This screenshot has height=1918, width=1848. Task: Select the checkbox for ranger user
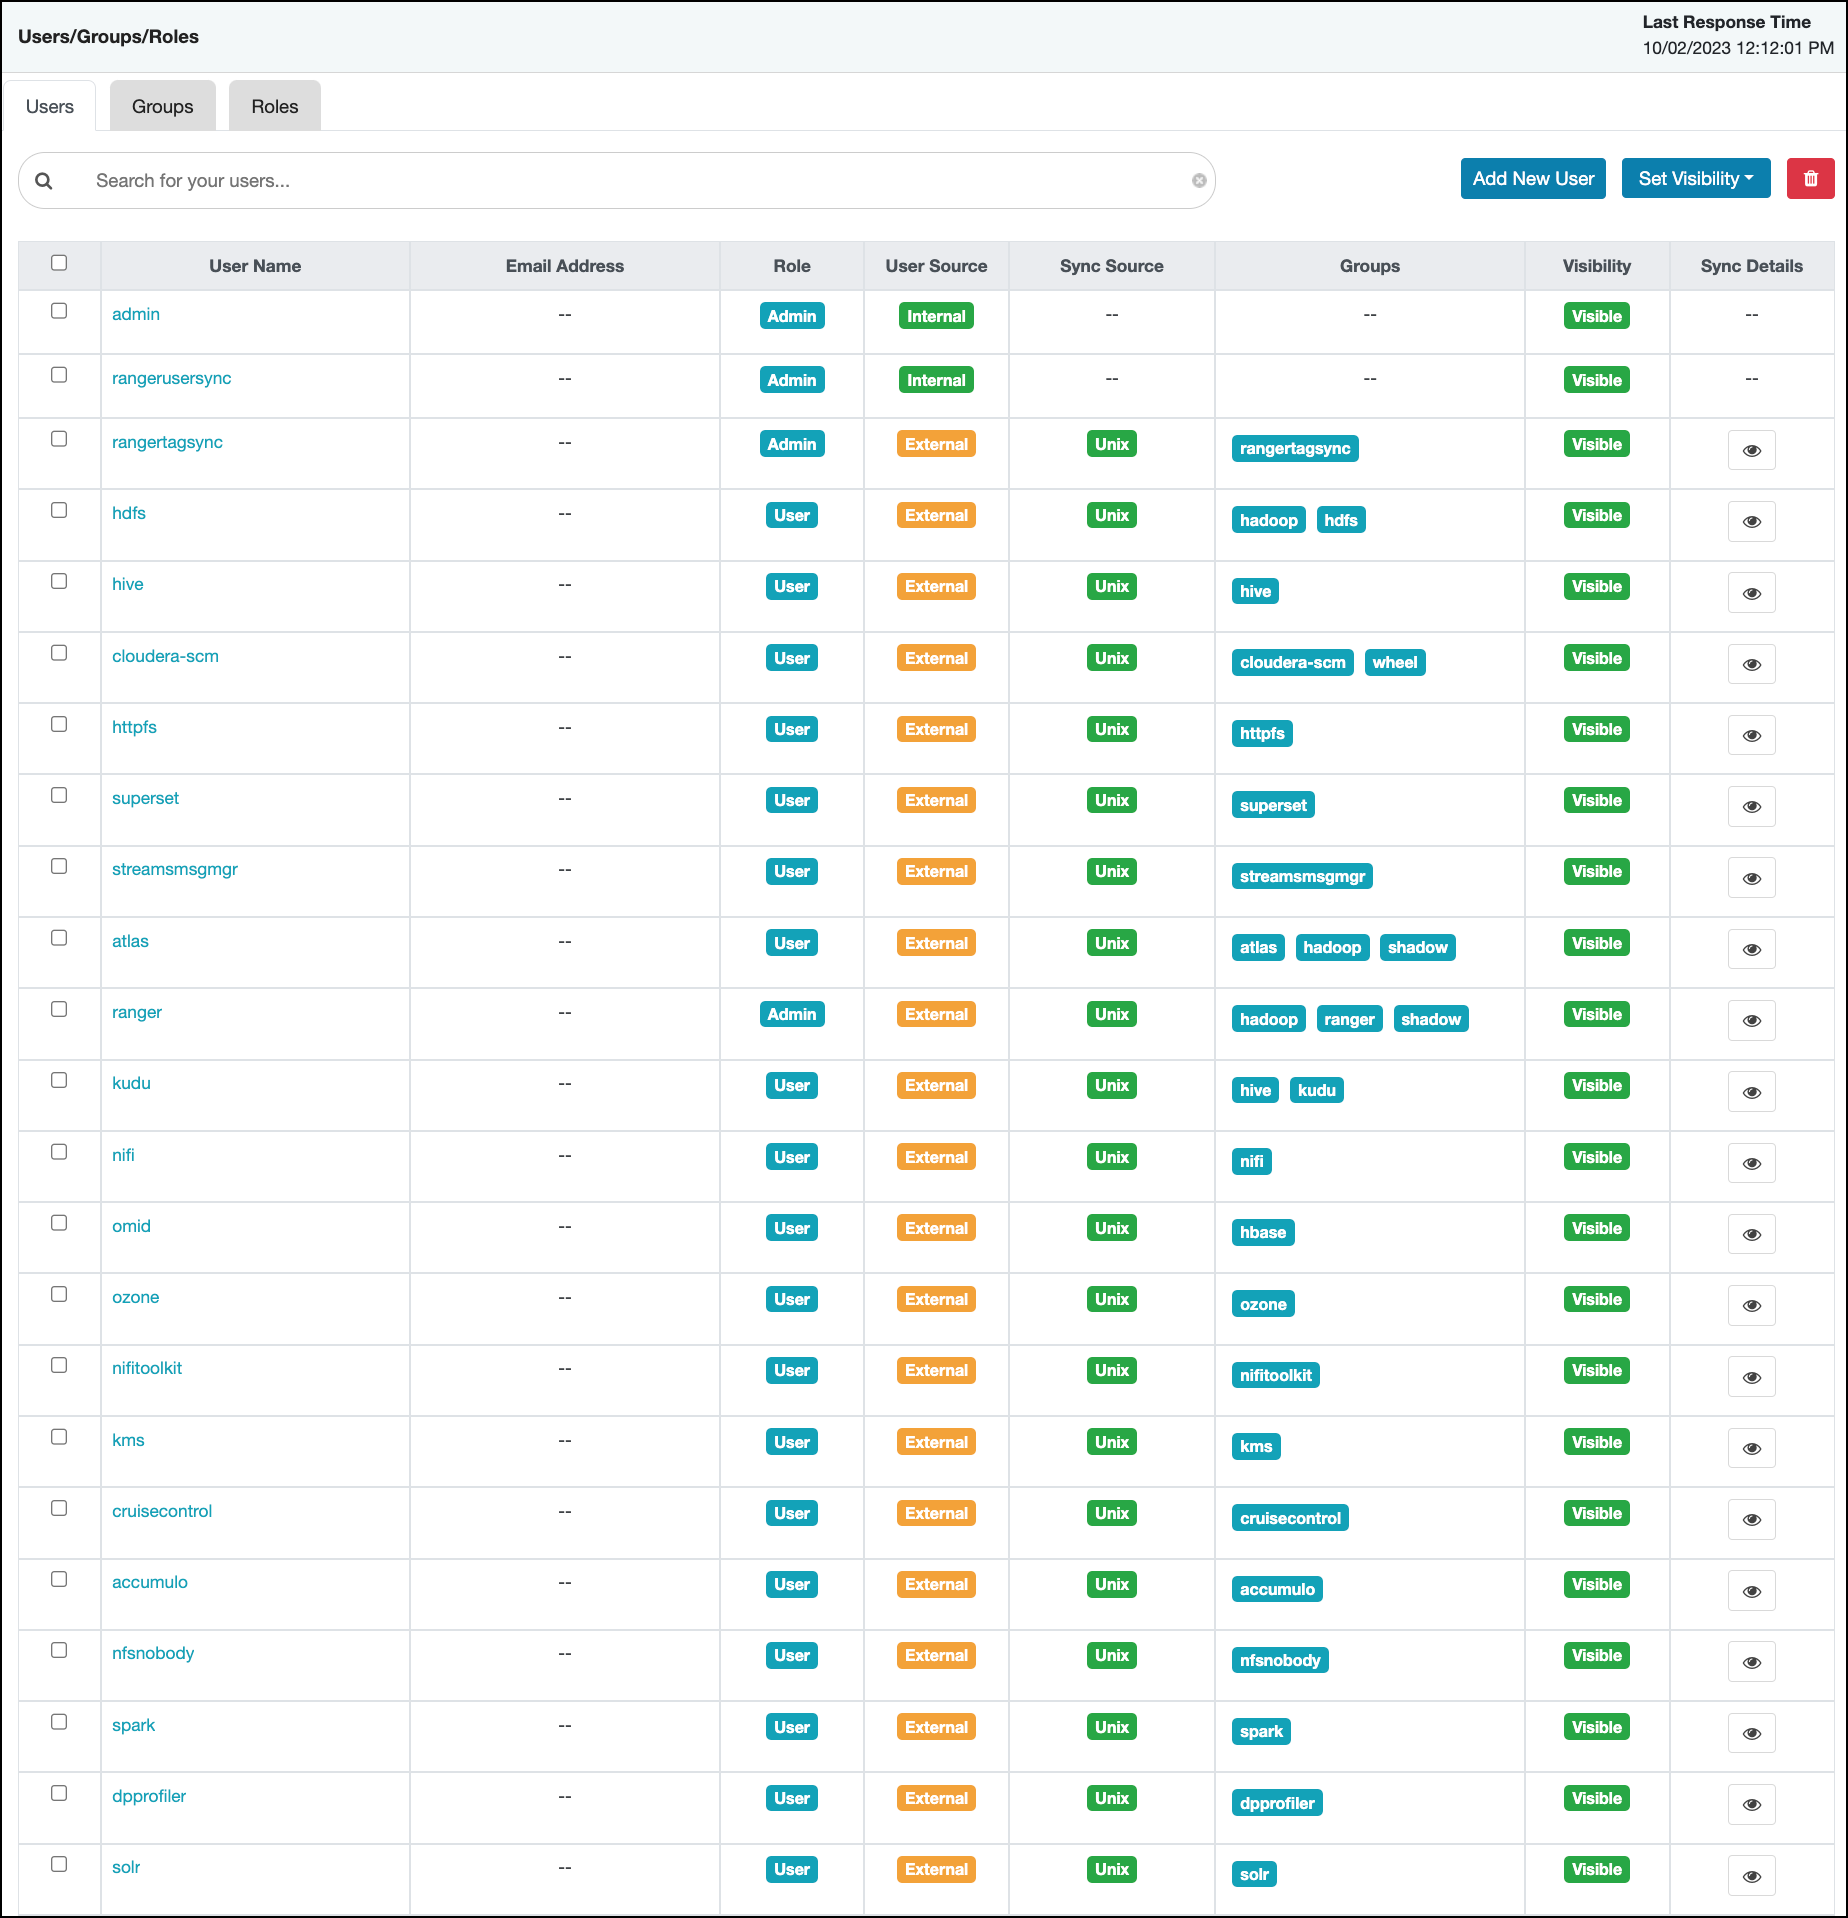coord(59,1010)
